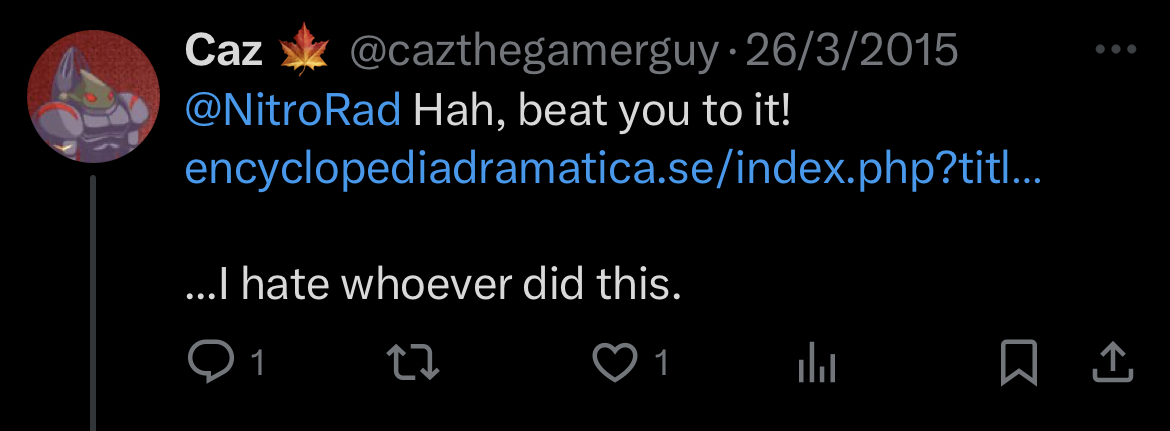This screenshot has height=431, width=1170.
Task: Open Caz's profile picture avatar
Action: [x=93, y=97]
